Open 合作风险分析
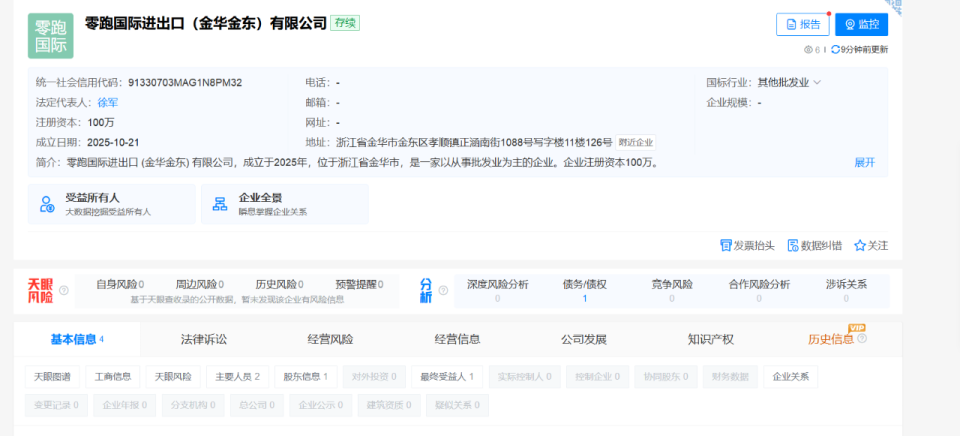Image resolution: width=960 pixels, height=436 pixels. (x=759, y=291)
